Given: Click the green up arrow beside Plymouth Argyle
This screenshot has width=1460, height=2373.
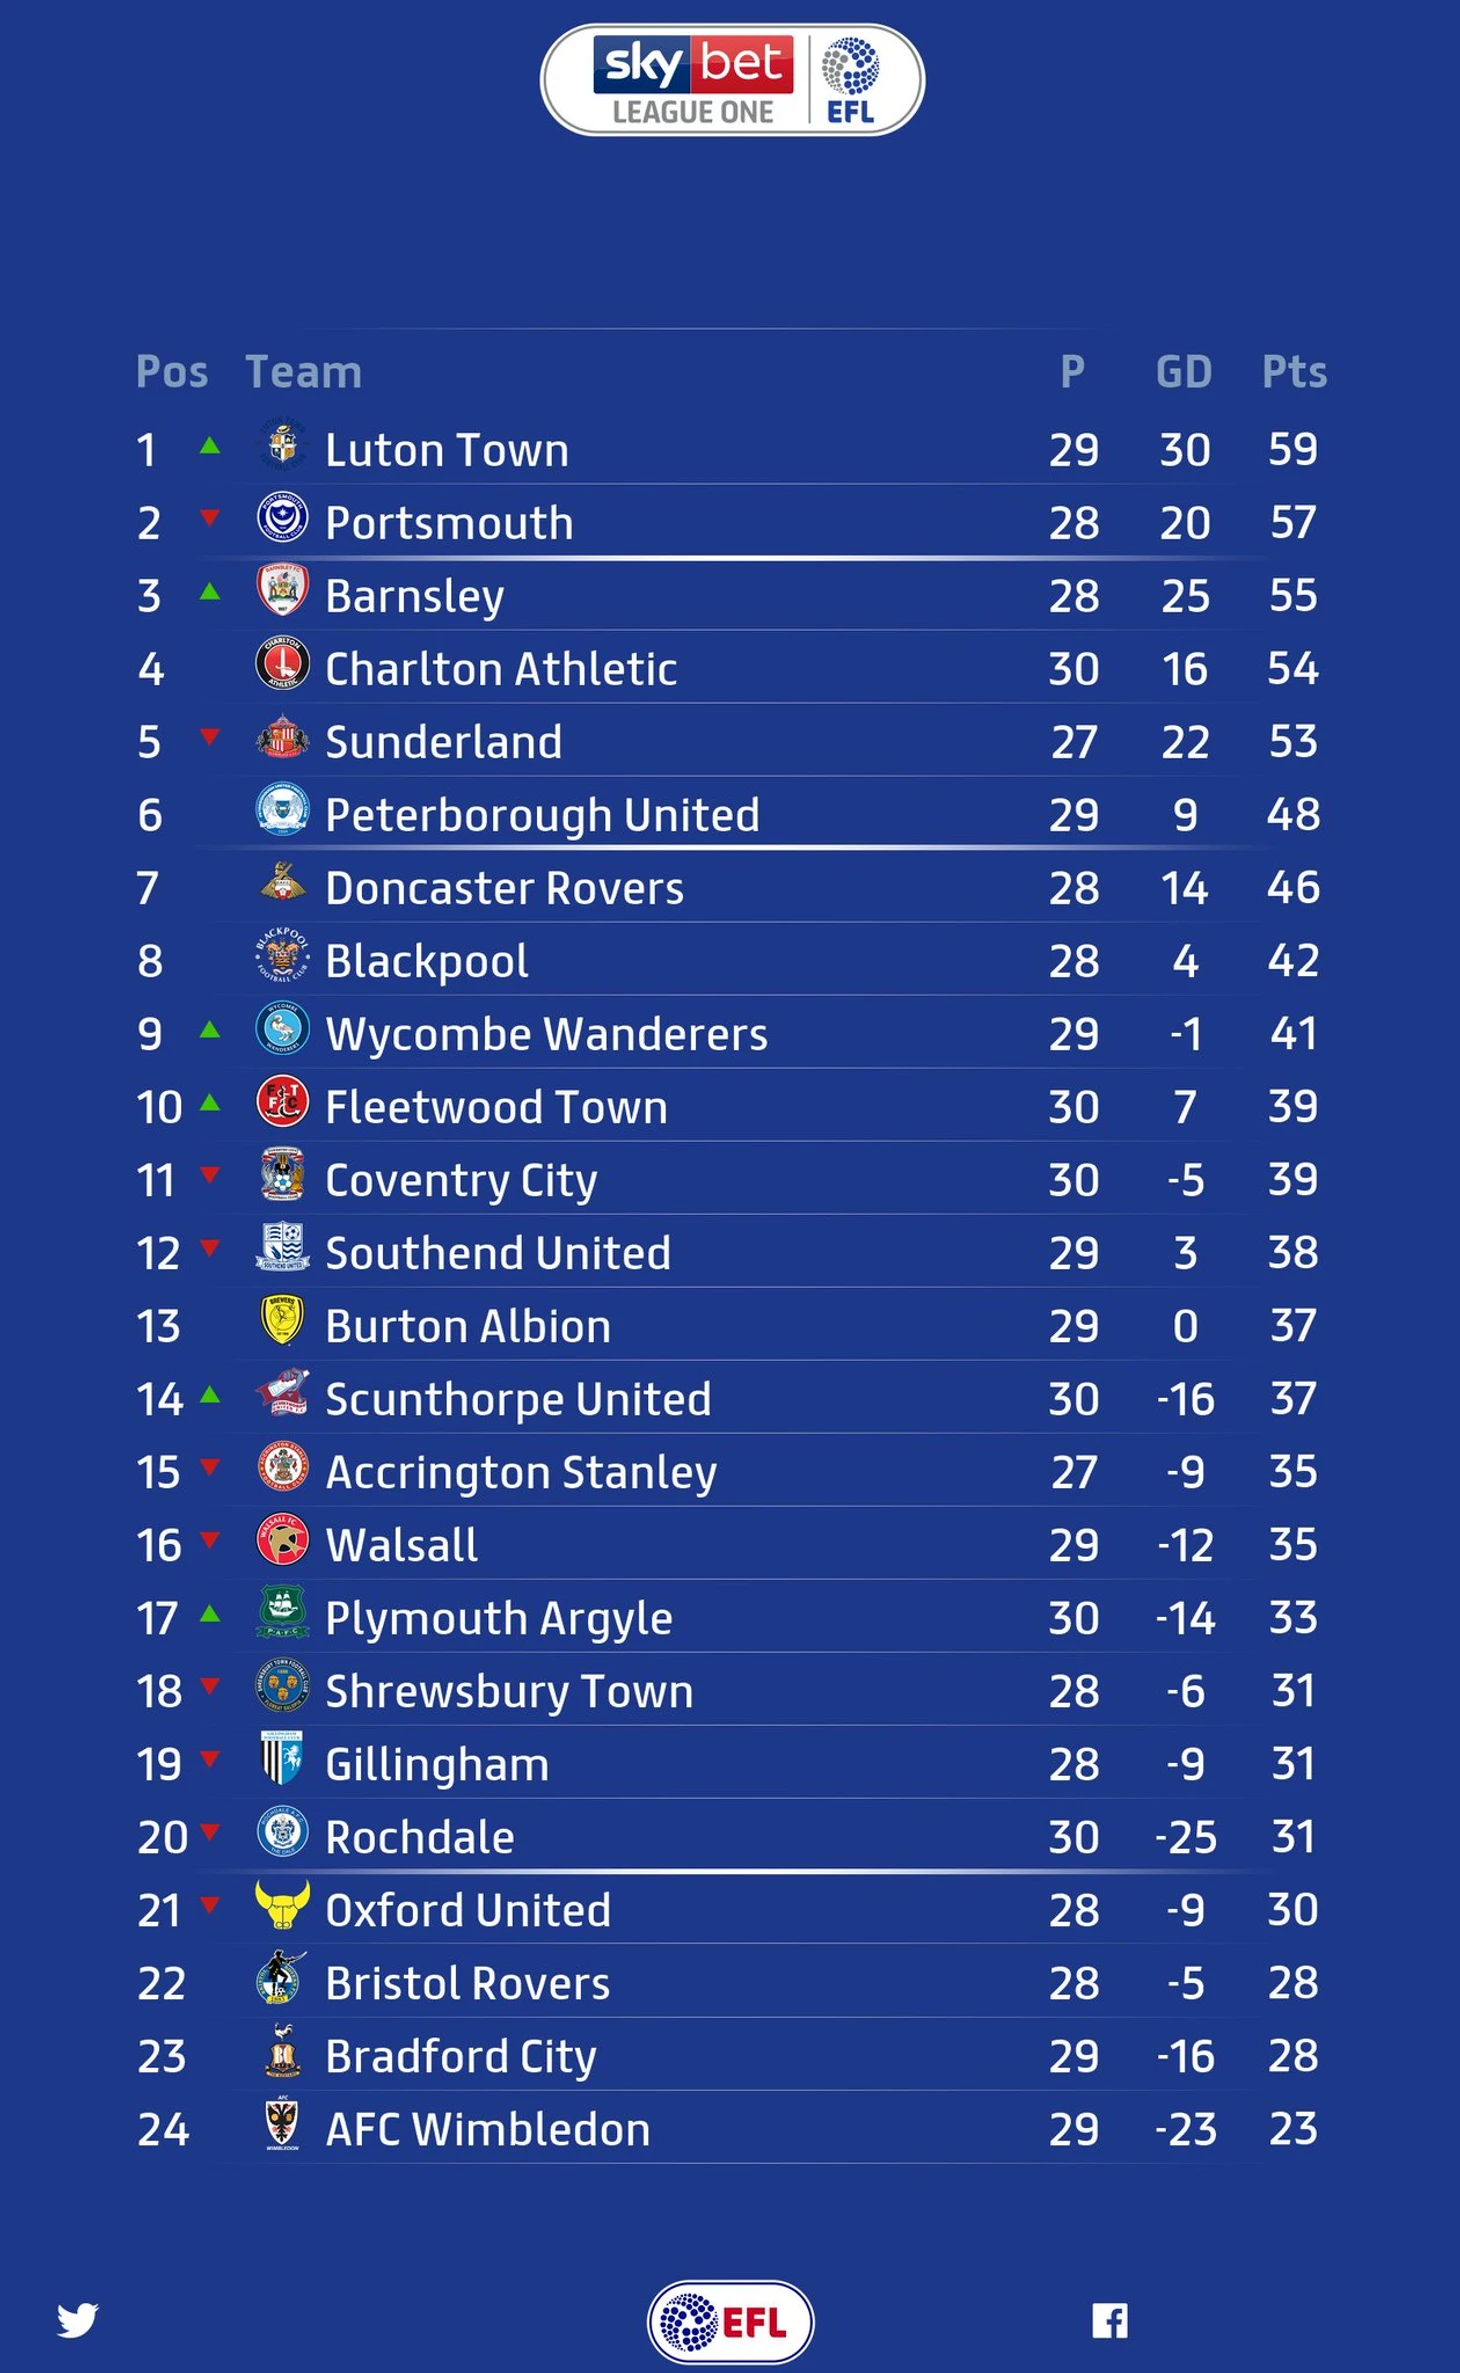Looking at the screenshot, I should tap(210, 1613).
